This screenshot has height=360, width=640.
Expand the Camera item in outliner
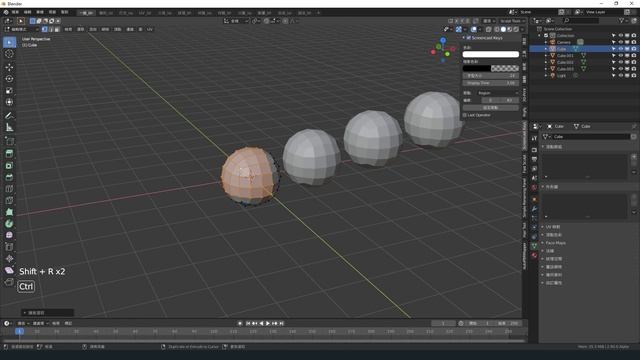(x=546, y=42)
